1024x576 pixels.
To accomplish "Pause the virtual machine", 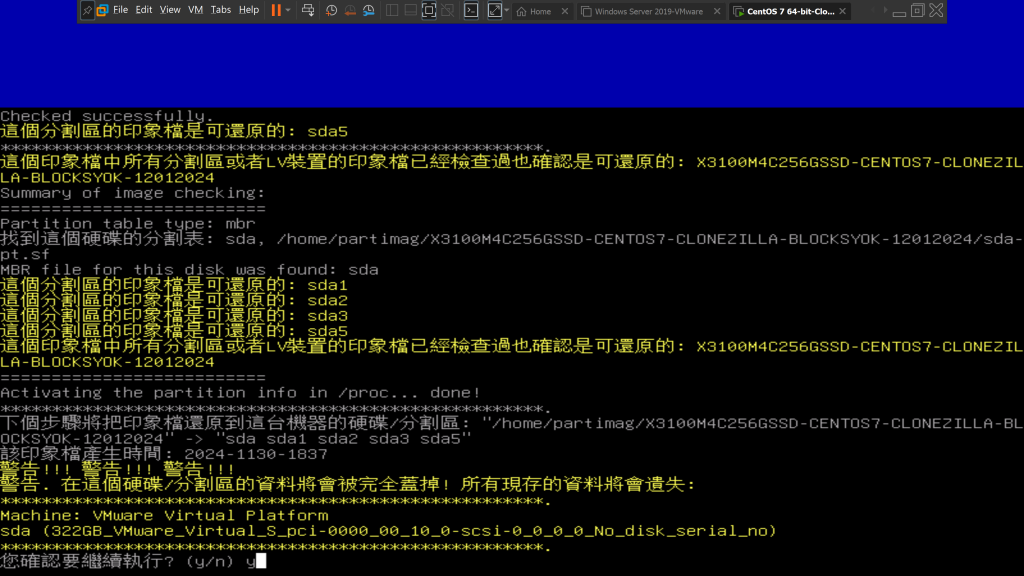I will tap(276, 10).
